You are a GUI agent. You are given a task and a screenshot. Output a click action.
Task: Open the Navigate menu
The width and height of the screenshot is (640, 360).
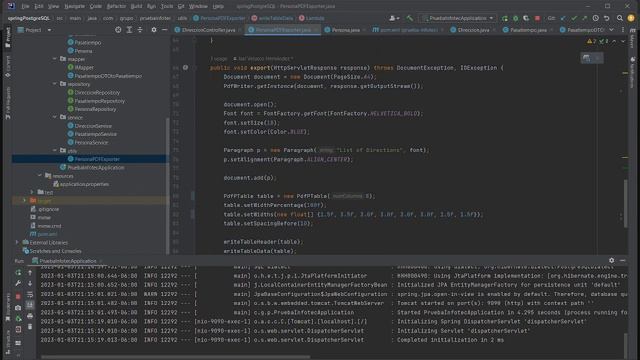click(x=74, y=6)
